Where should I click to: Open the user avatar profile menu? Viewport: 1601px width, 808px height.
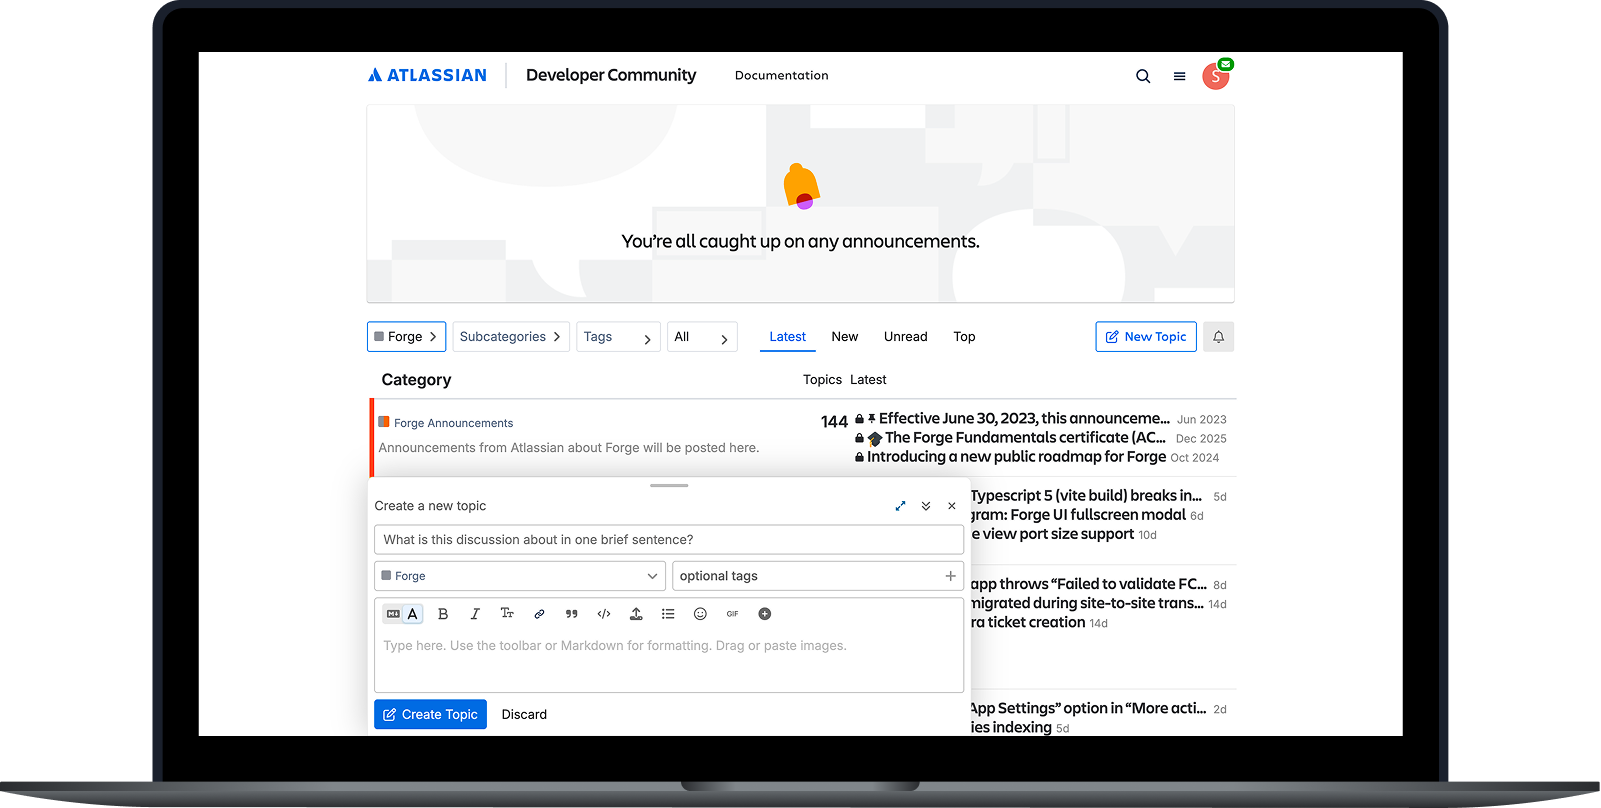coord(1216,76)
